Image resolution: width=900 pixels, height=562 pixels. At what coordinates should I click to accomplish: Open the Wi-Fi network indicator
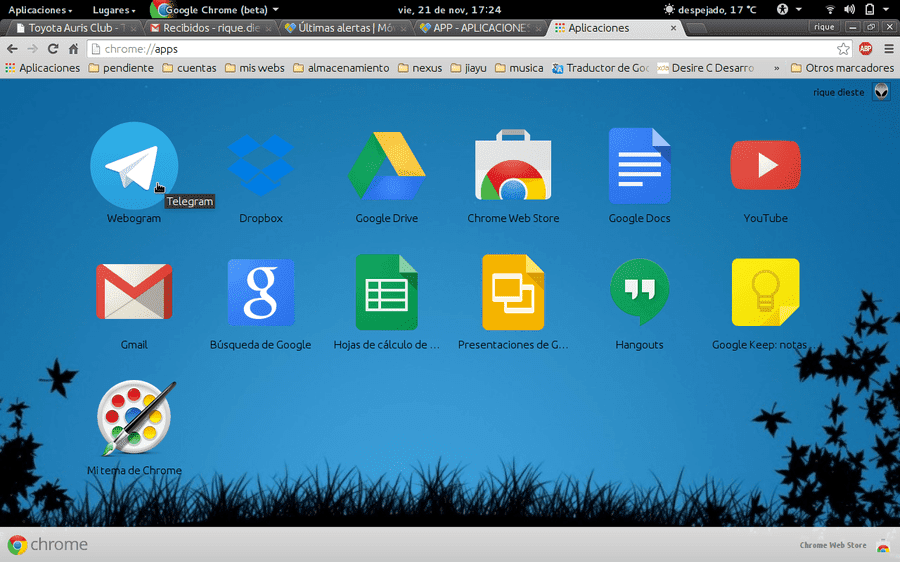[830, 9]
